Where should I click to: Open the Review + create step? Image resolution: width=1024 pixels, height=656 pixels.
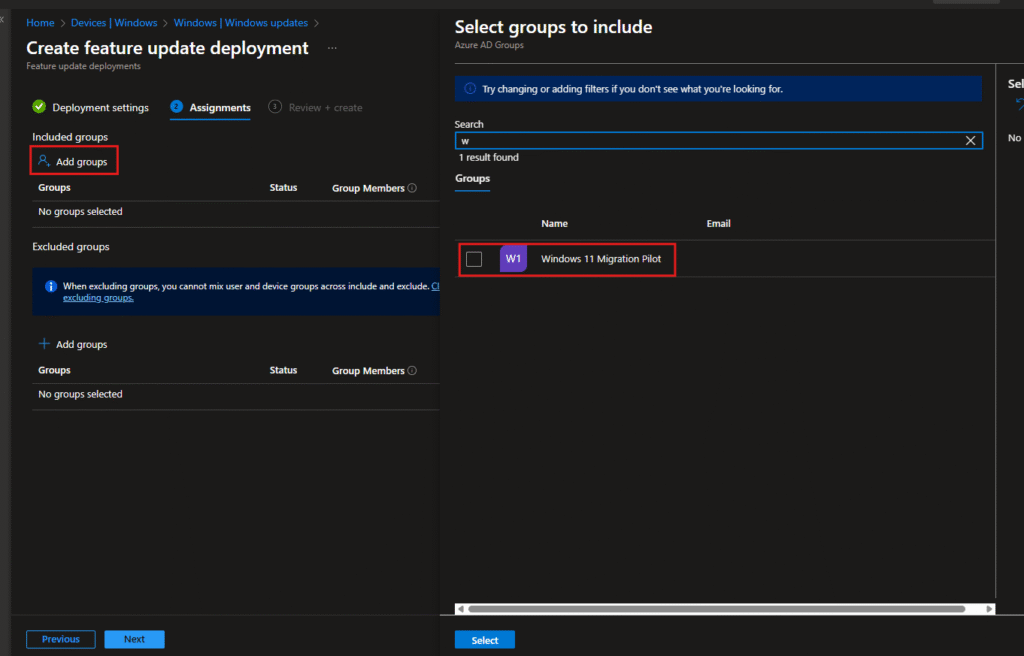pyautogui.click(x=325, y=108)
